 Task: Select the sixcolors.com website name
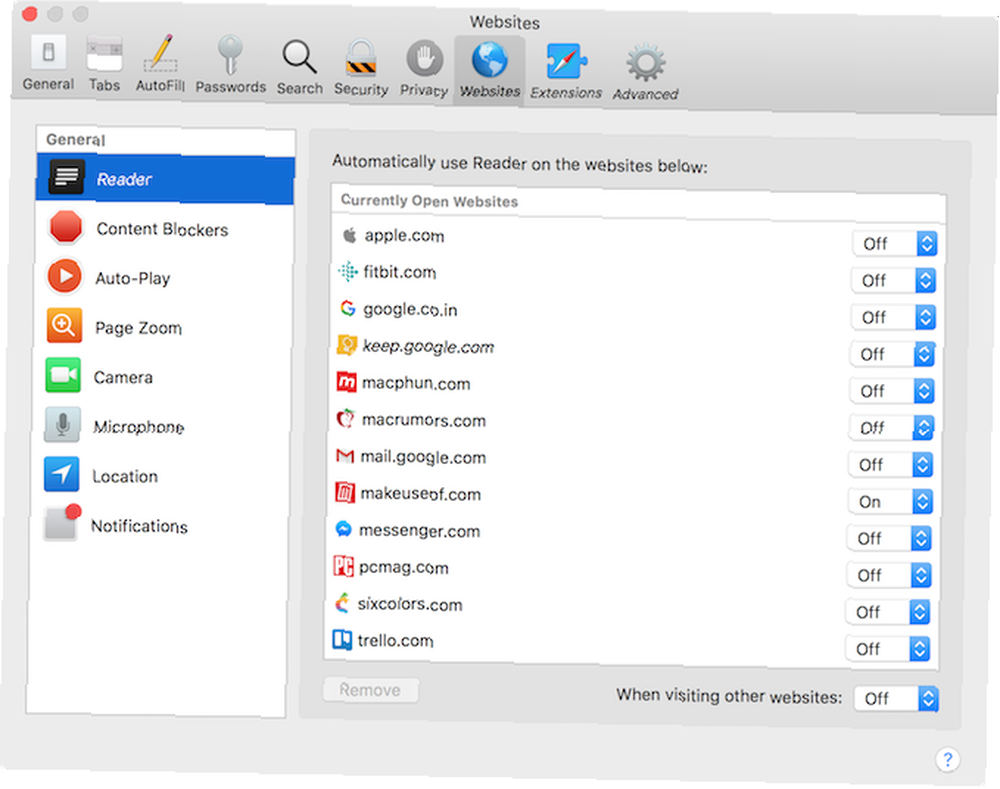409,604
